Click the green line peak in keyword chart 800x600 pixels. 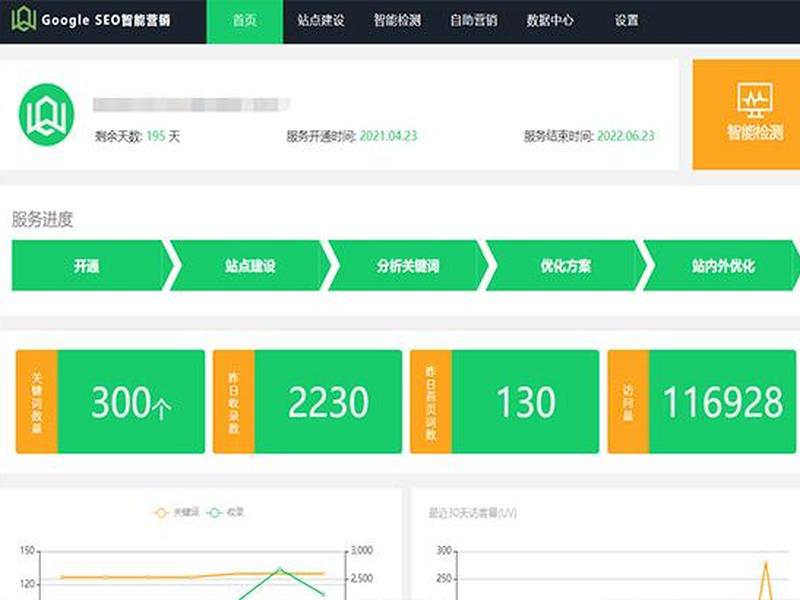(280, 568)
